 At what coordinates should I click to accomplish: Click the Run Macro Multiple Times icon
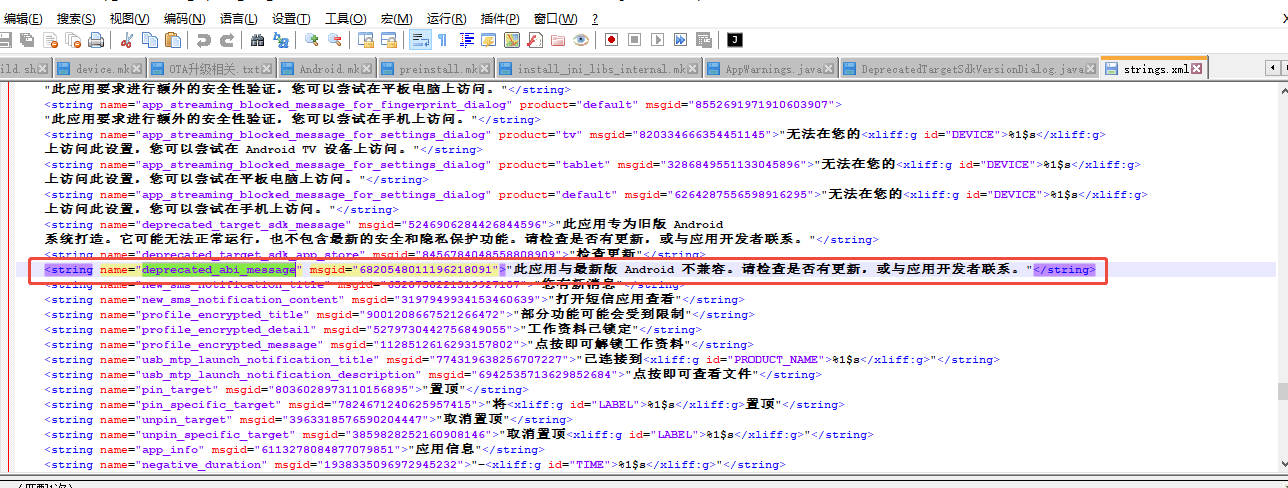pos(680,40)
